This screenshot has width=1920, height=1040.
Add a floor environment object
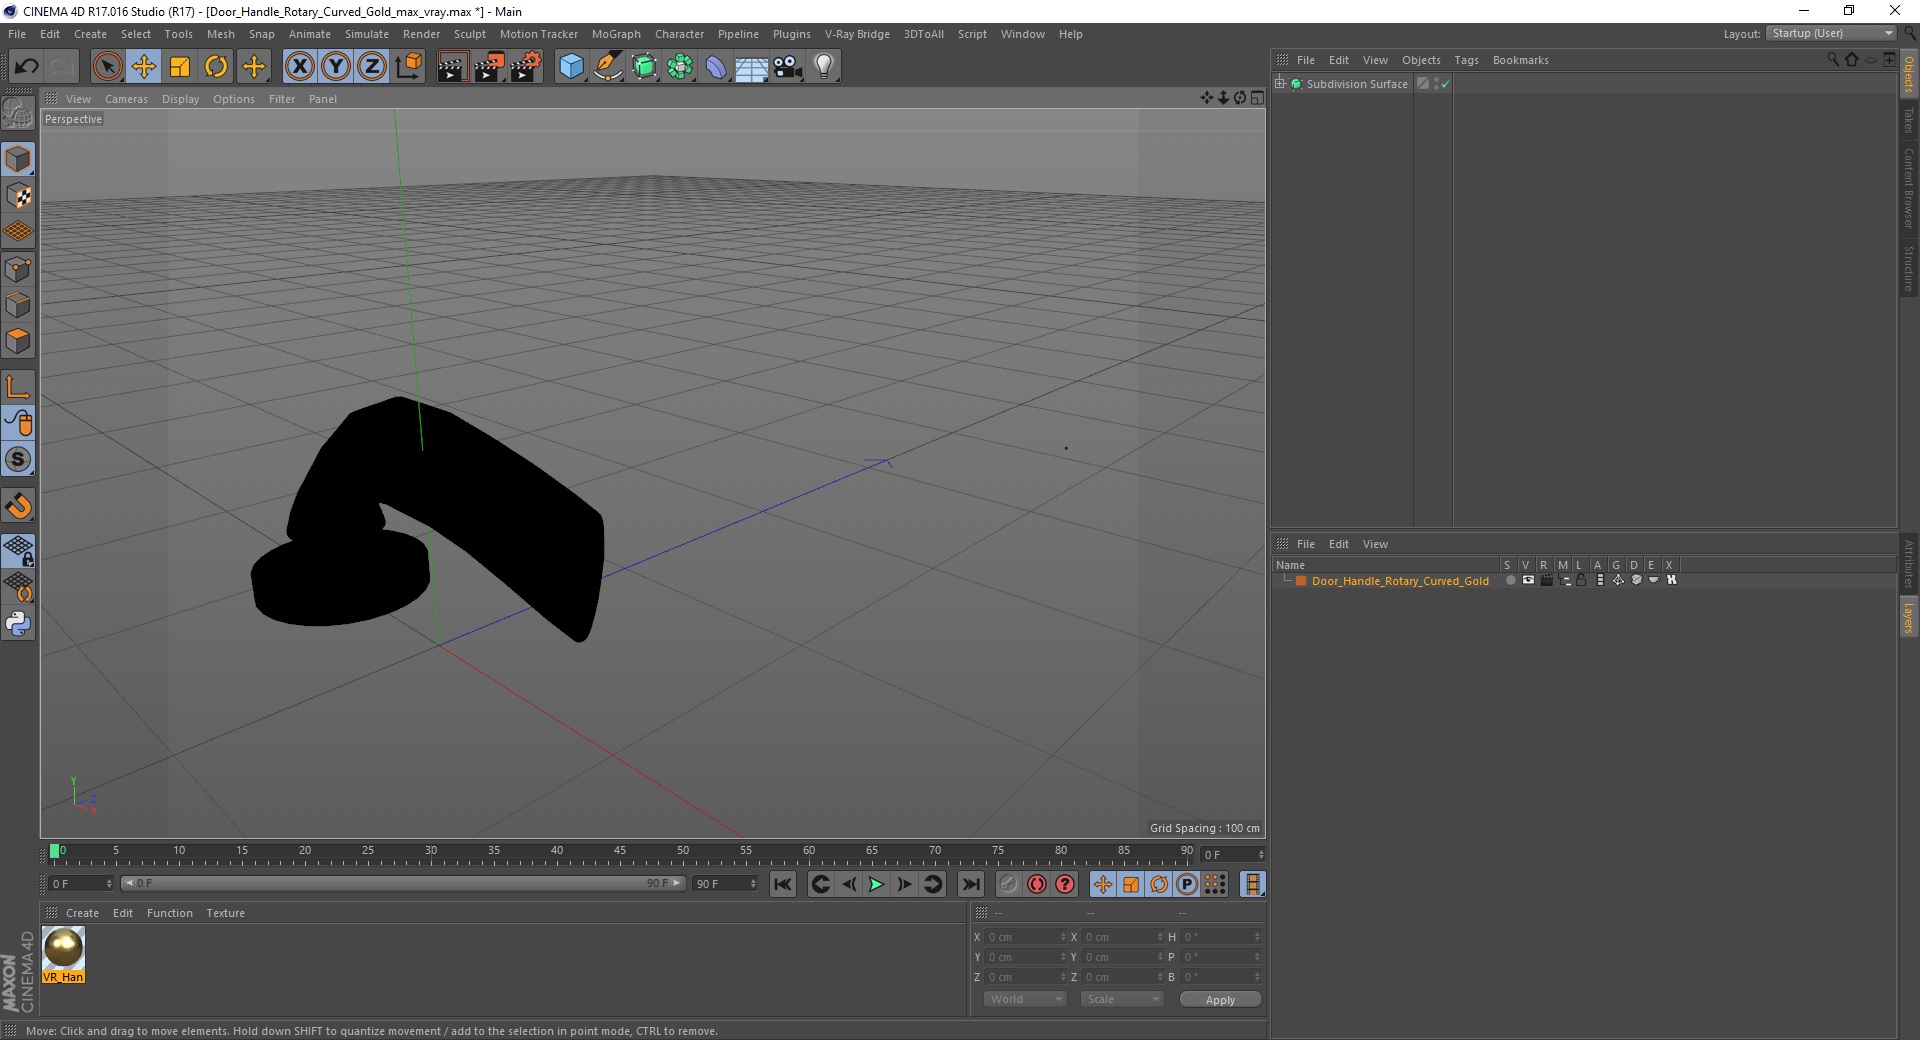(x=751, y=67)
